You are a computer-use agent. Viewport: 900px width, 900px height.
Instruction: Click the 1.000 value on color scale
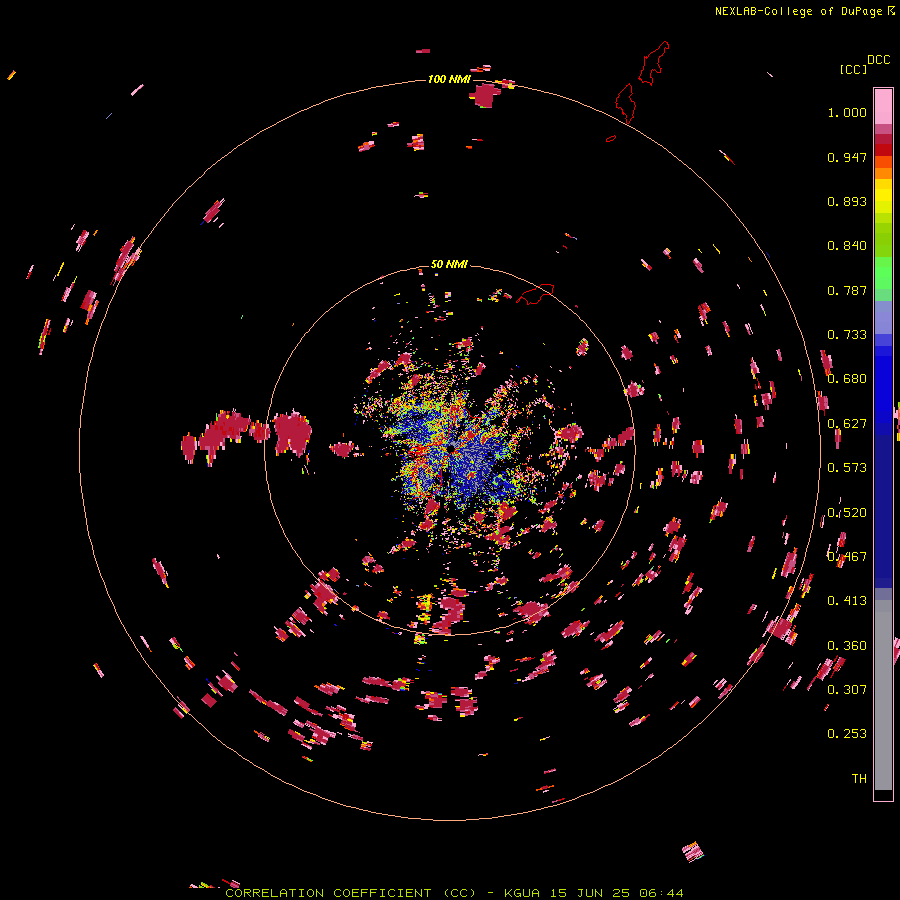(x=847, y=112)
